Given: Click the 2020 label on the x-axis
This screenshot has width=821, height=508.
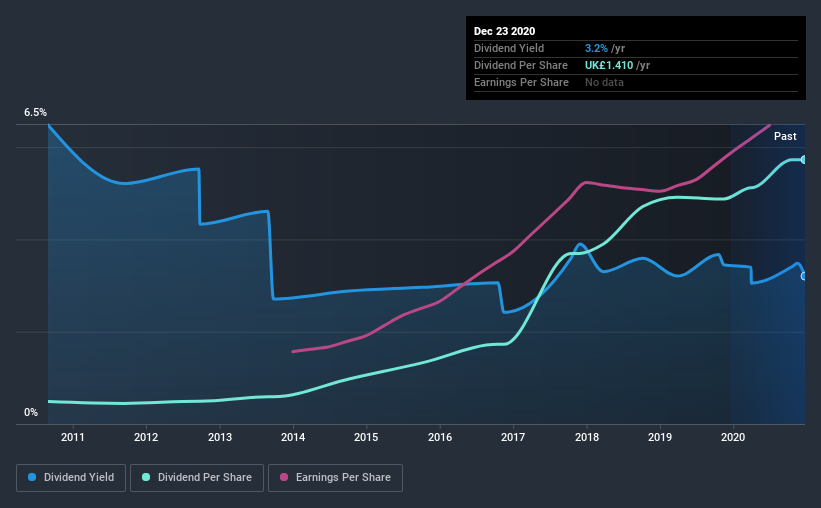Looking at the screenshot, I should 733,437.
